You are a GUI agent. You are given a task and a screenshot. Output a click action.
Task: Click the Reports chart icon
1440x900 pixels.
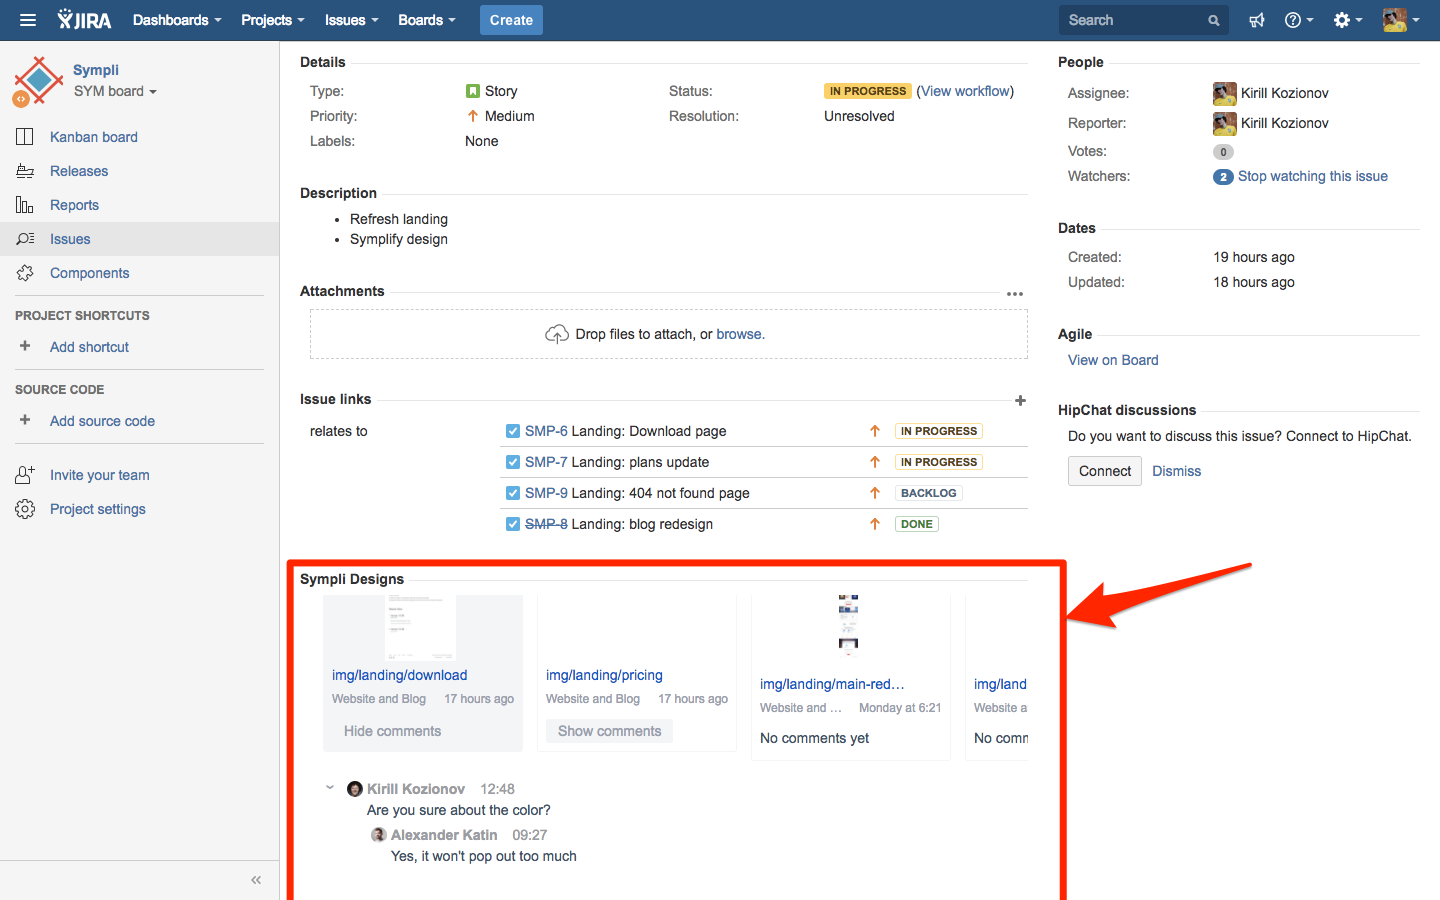click(25, 205)
